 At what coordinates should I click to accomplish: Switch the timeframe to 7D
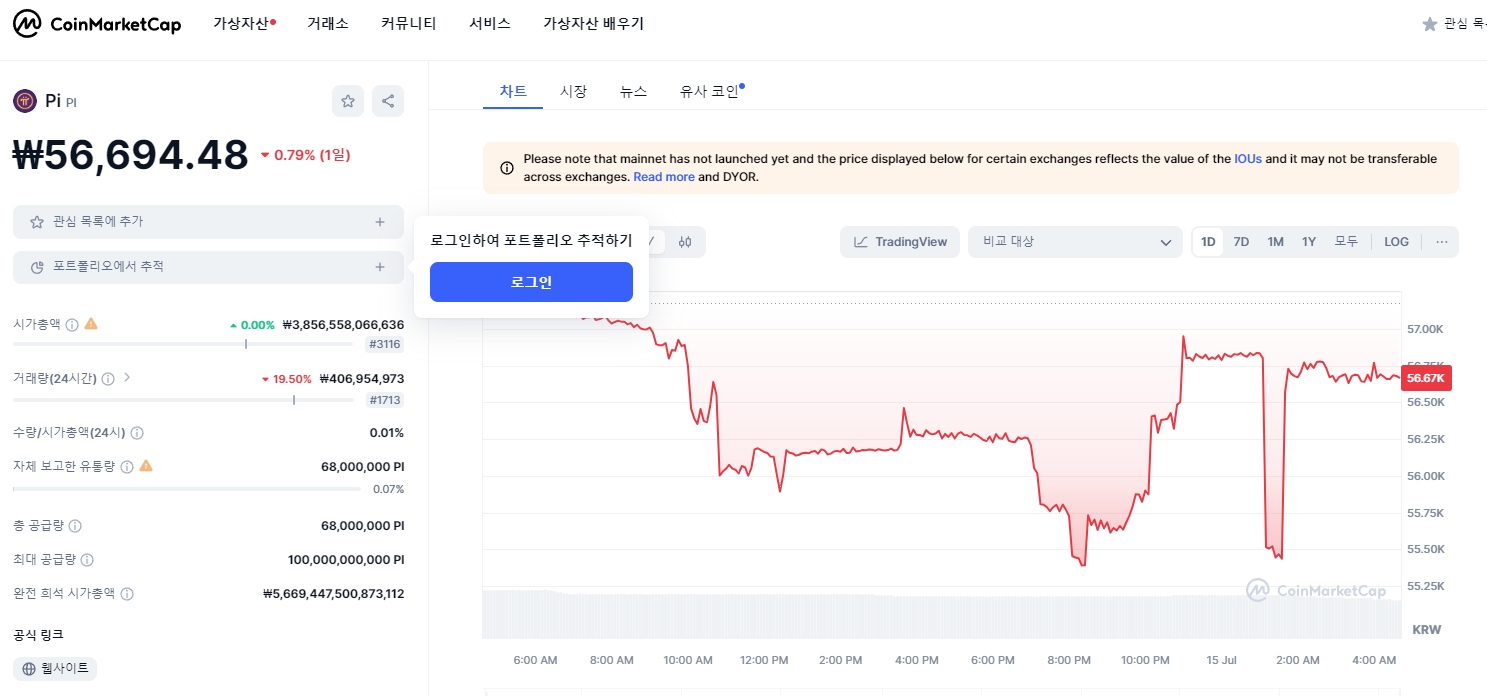[1241, 241]
